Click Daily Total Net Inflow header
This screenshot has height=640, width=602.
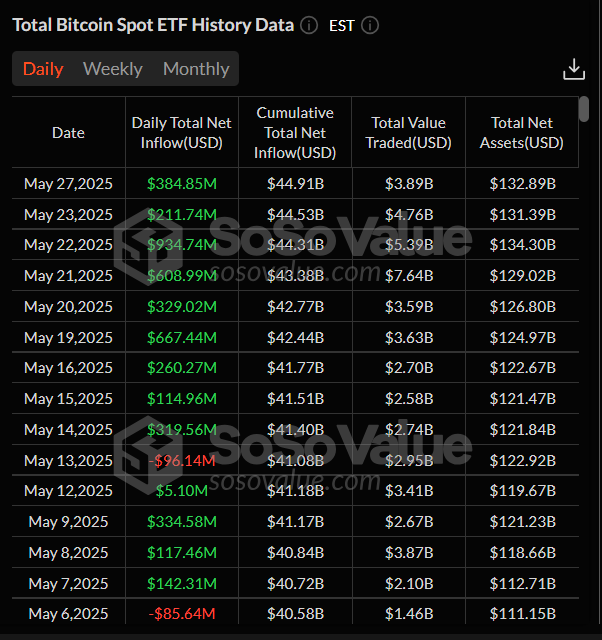[x=182, y=133]
